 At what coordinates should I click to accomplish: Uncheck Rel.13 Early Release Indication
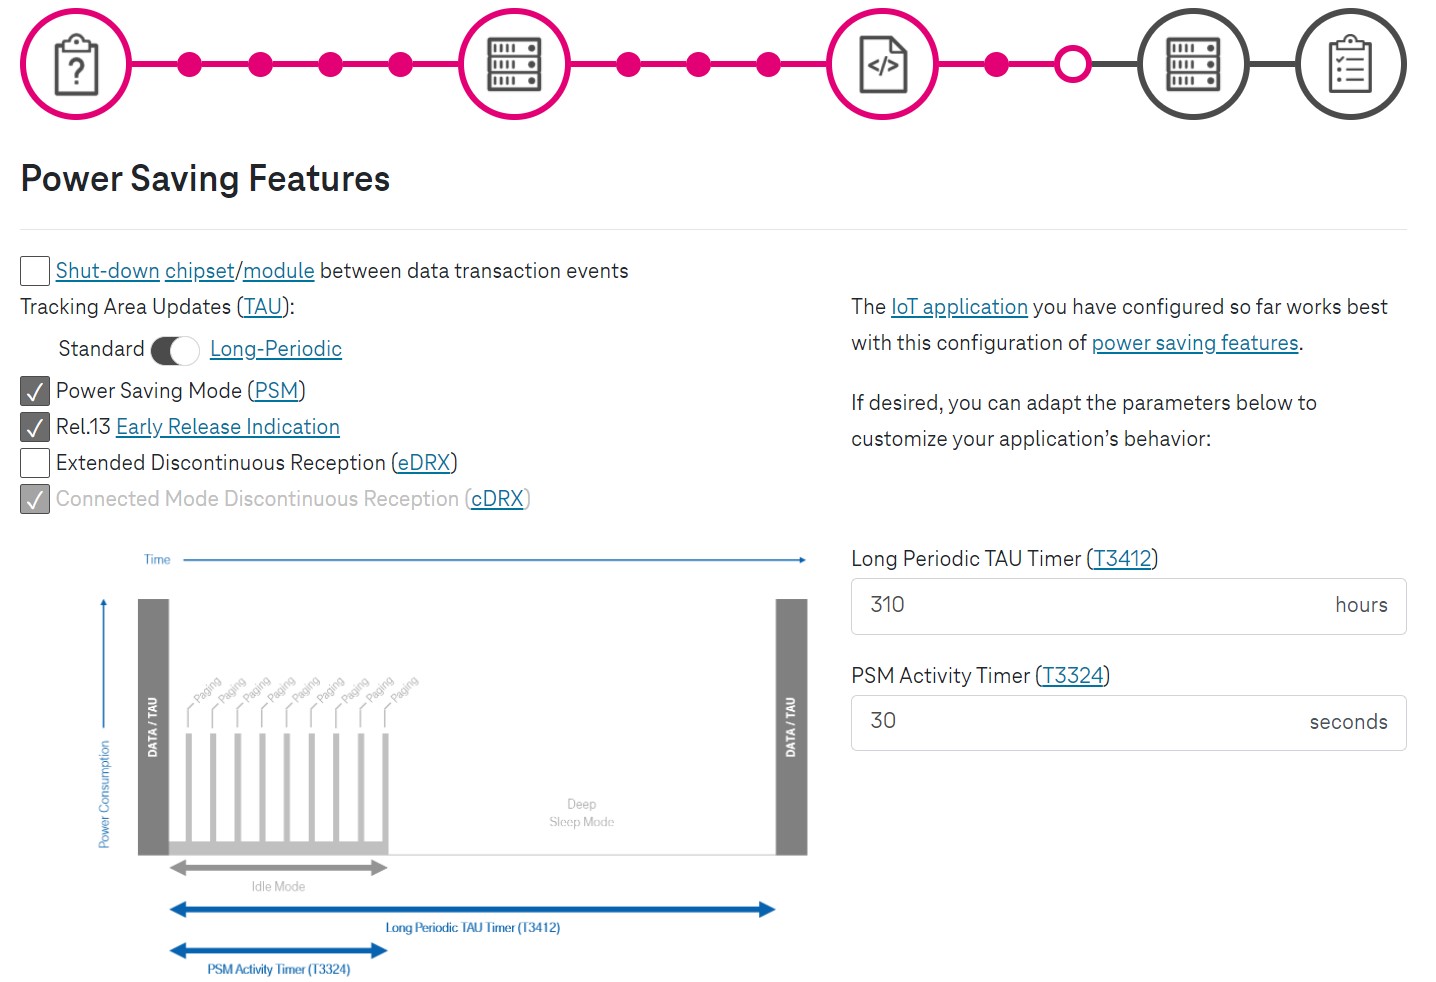click(35, 427)
